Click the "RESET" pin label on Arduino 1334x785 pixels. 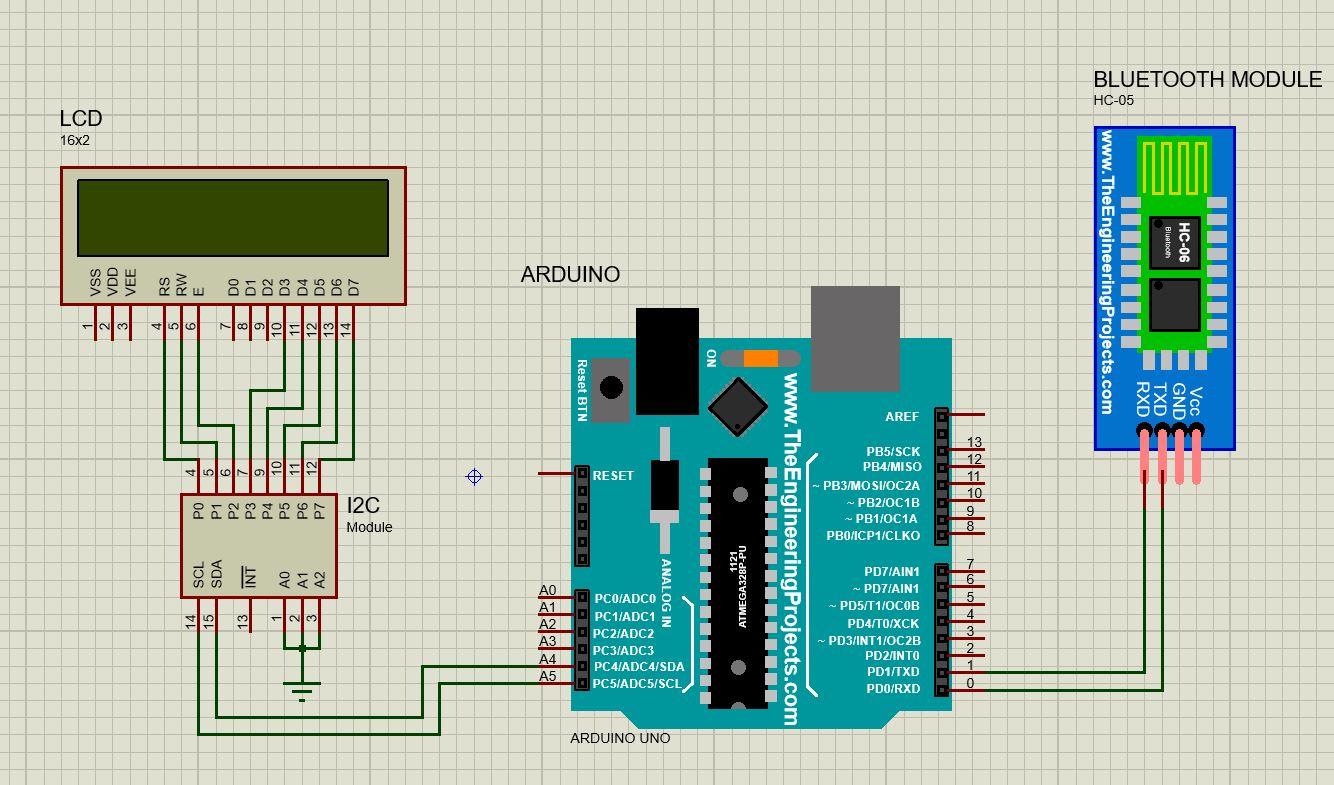point(613,475)
